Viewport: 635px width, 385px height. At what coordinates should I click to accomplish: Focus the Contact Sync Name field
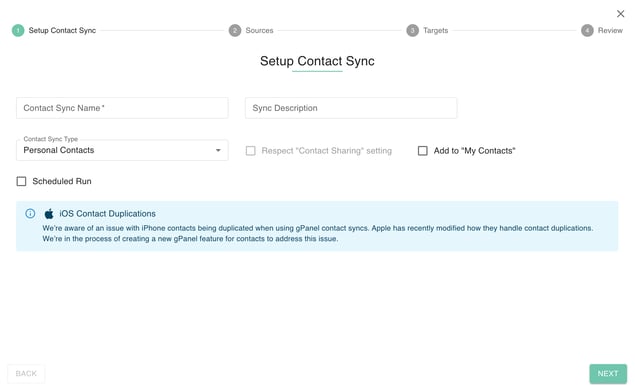122,108
